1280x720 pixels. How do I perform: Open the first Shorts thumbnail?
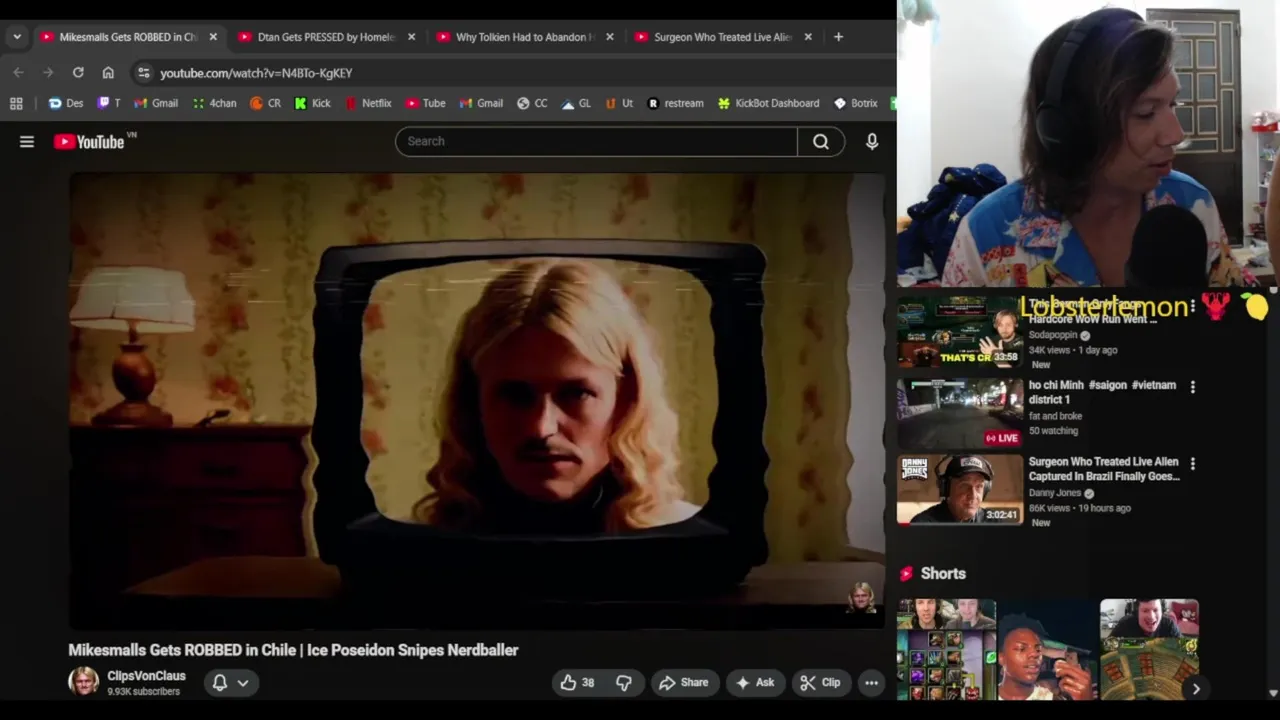click(946, 650)
